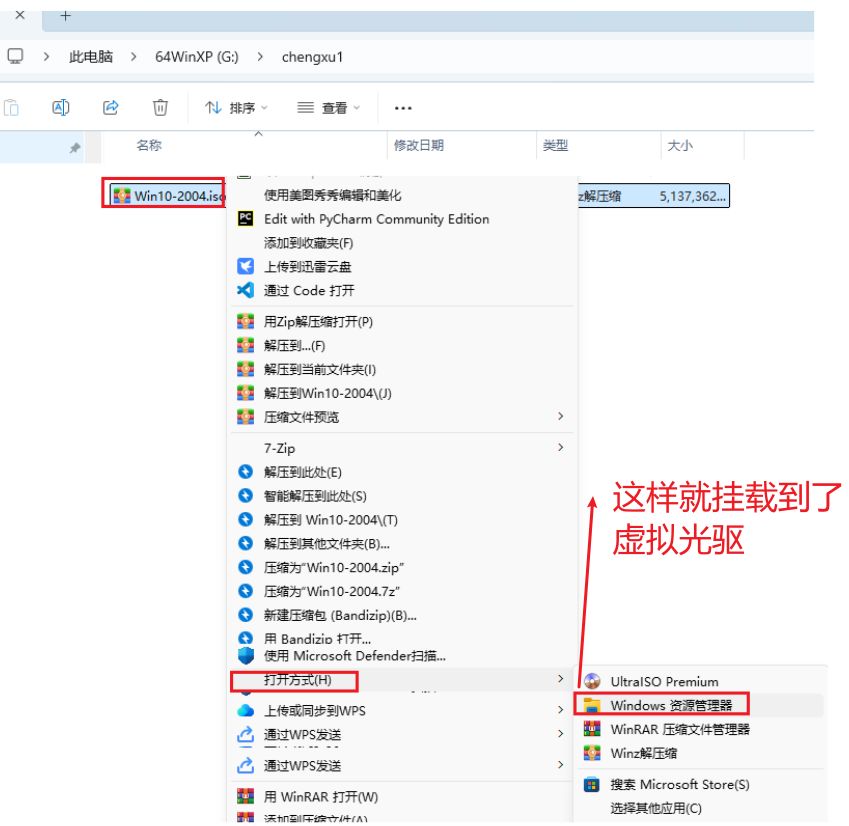The image size is (849, 826).
Task: Open the 查看 view dropdown
Action: tap(329, 108)
